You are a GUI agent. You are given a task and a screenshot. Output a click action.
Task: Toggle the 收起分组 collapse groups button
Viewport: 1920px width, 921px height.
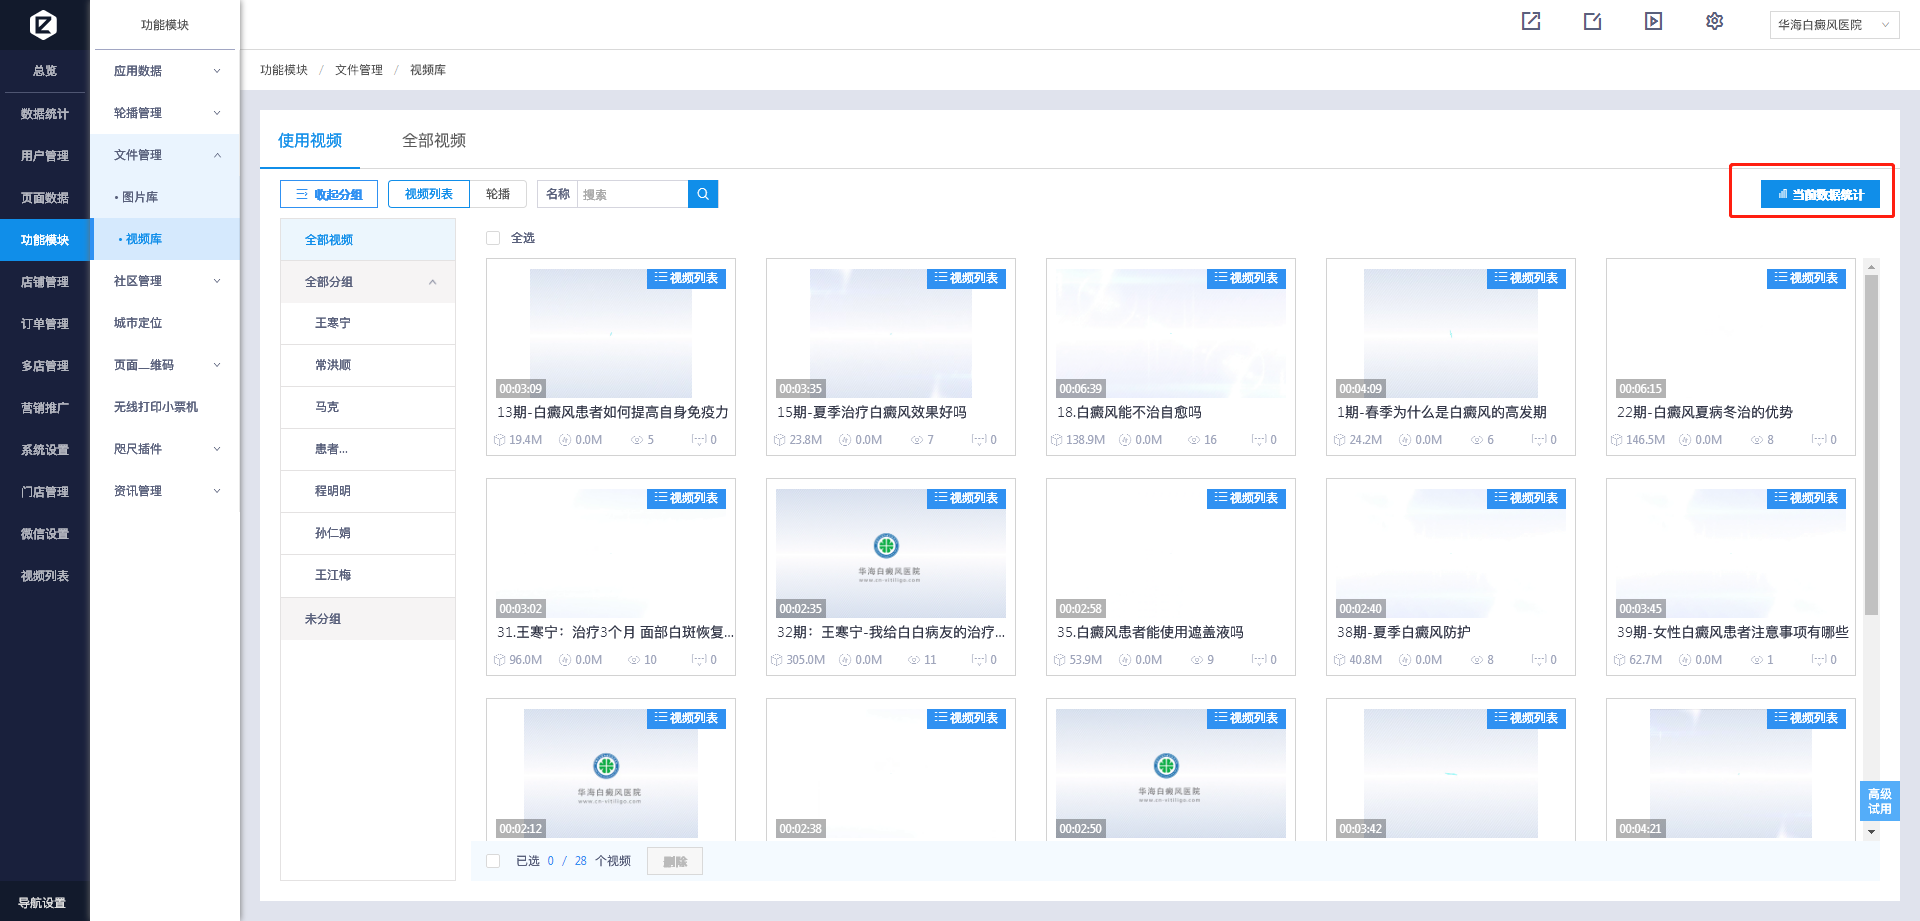(329, 194)
